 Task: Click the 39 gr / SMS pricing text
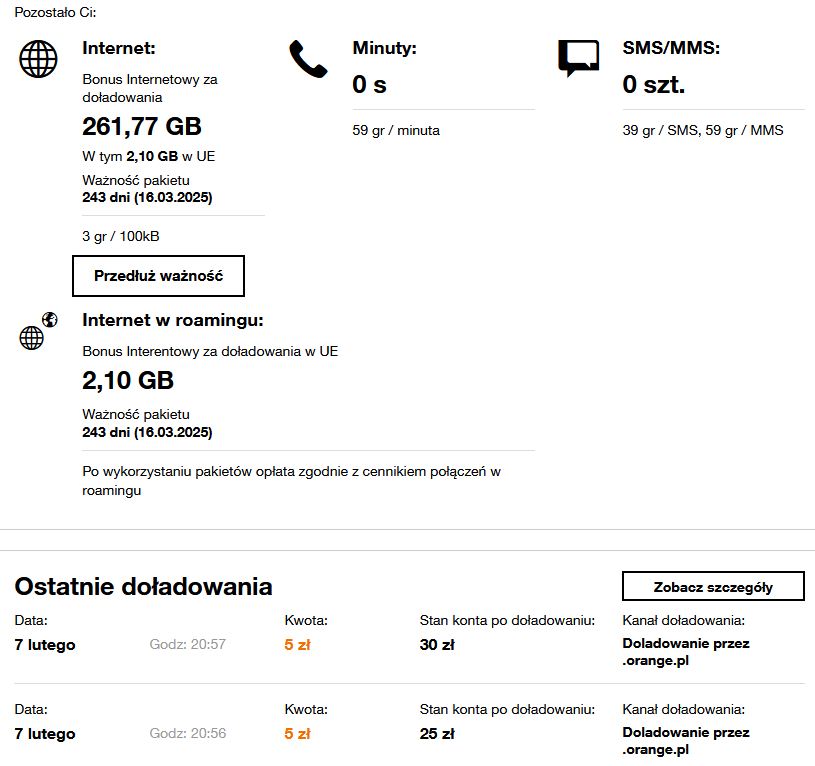click(x=657, y=130)
